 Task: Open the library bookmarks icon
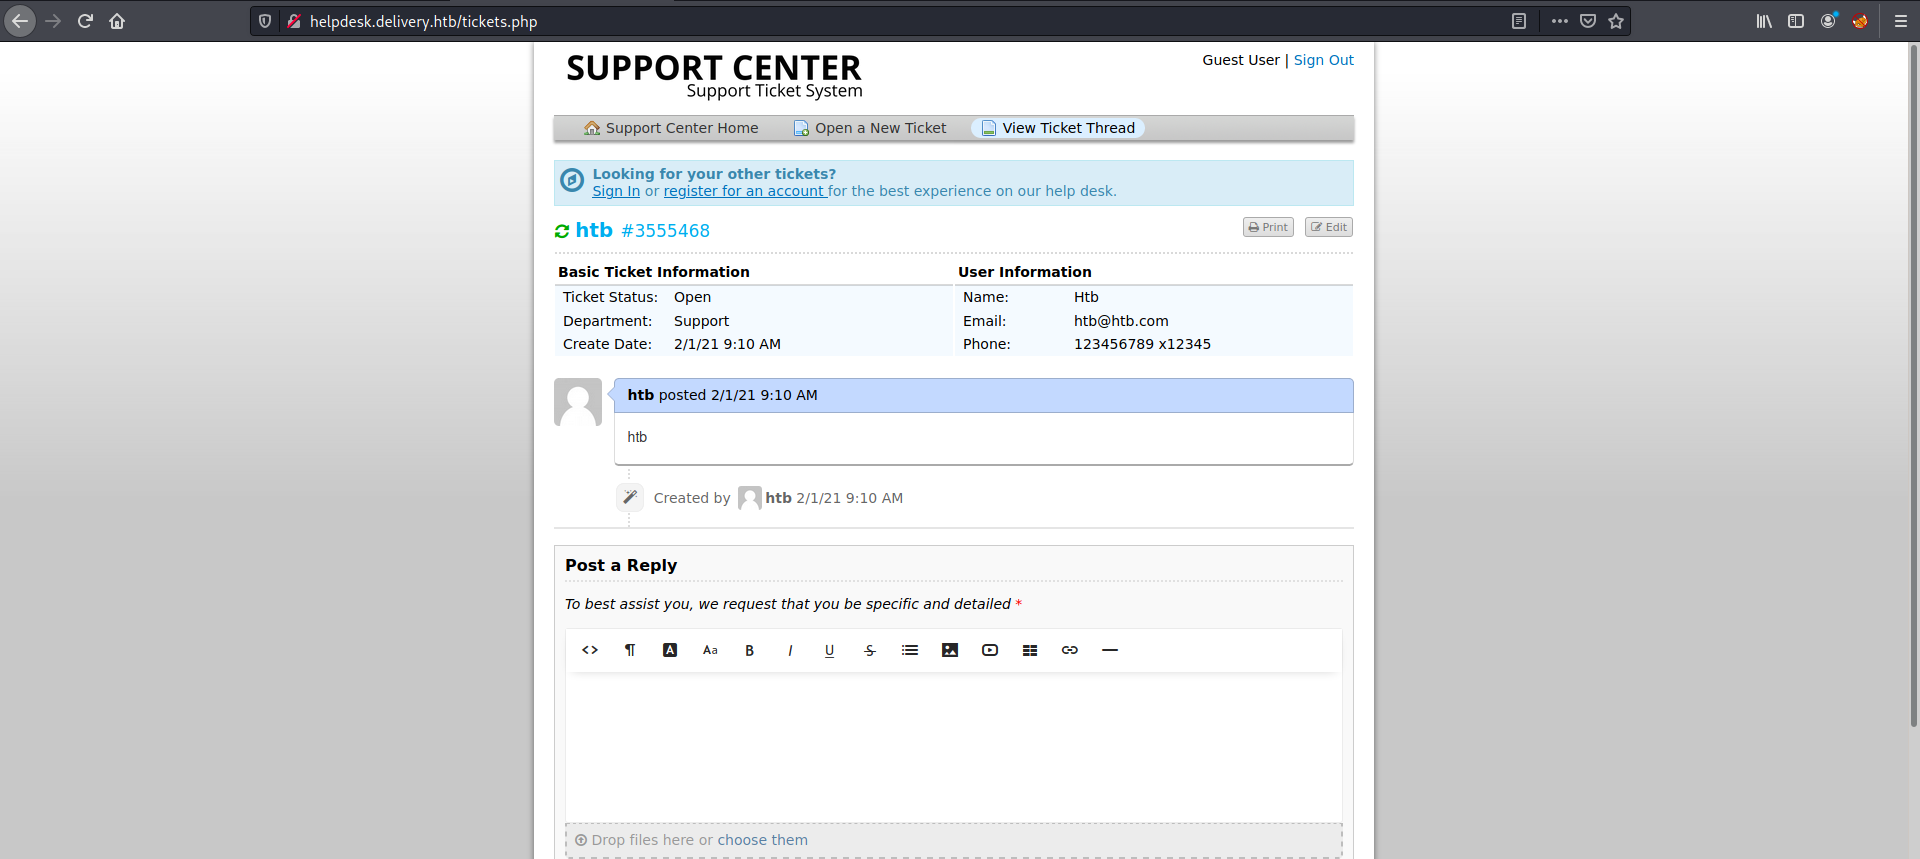pos(1764,21)
